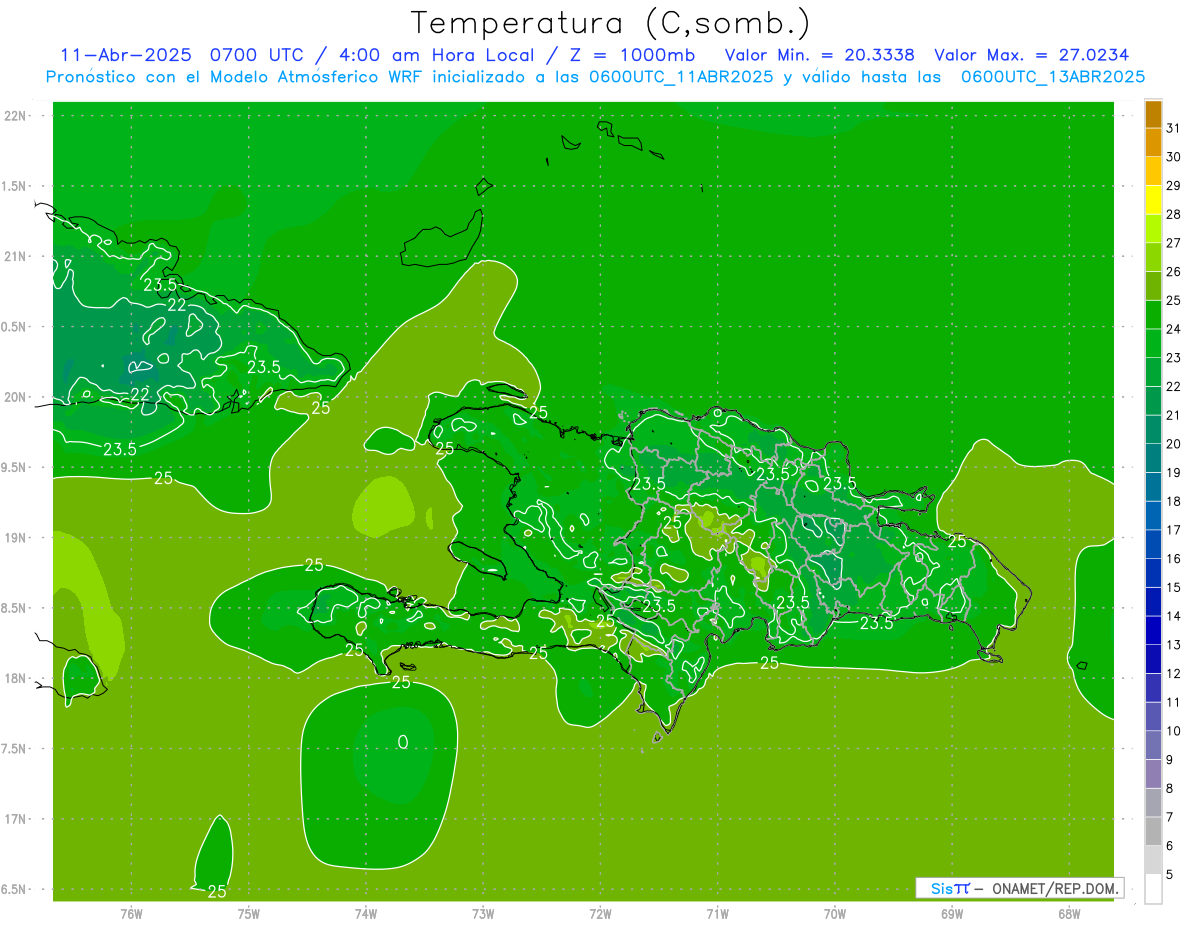Viewport: 1200px width, 927px height.
Task: Click the '18' value on the color scale
Action: (1174, 502)
